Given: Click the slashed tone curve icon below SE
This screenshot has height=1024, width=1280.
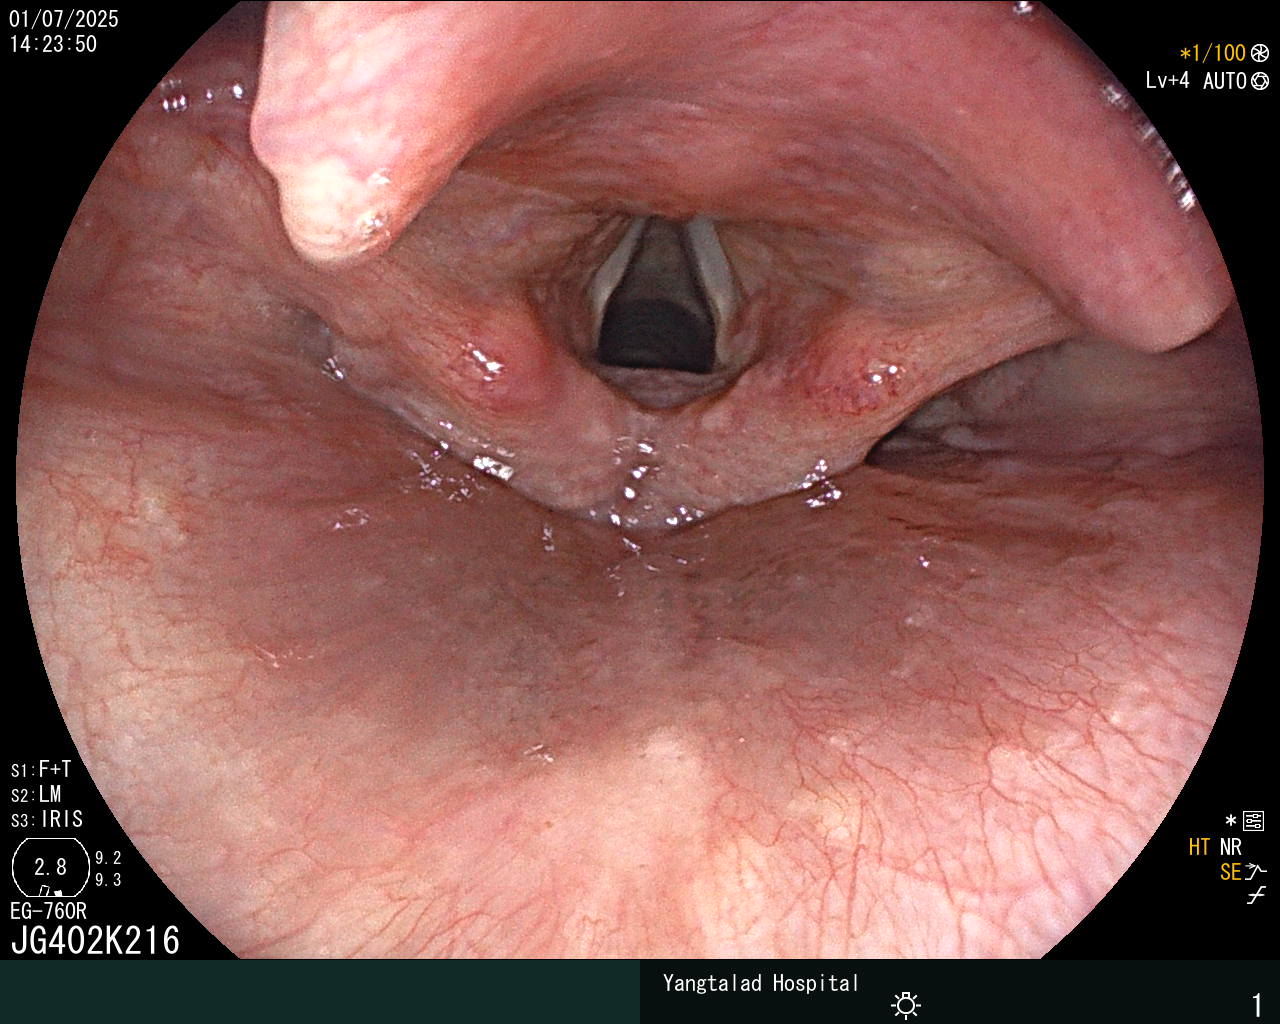Looking at the screenshot, I should pos(1256,896).
